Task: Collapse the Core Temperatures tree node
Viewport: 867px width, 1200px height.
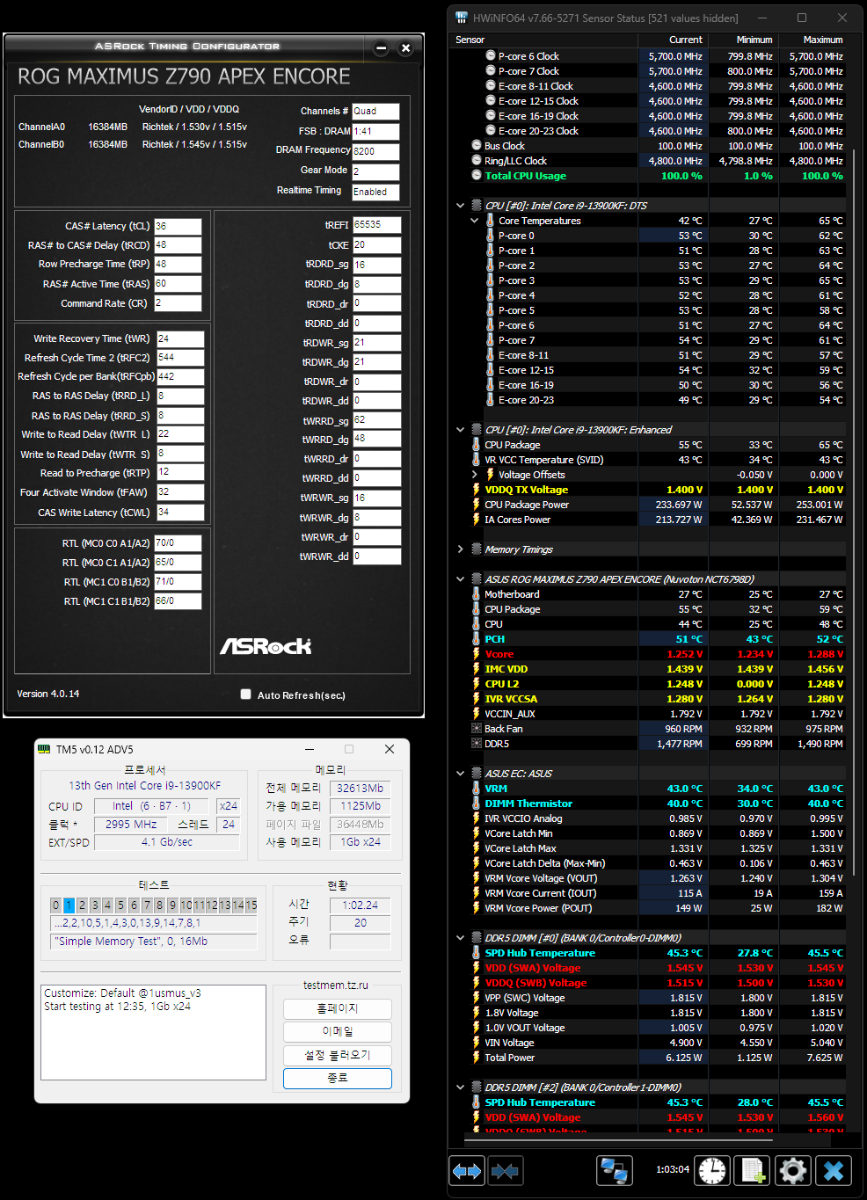Action: 475,221
